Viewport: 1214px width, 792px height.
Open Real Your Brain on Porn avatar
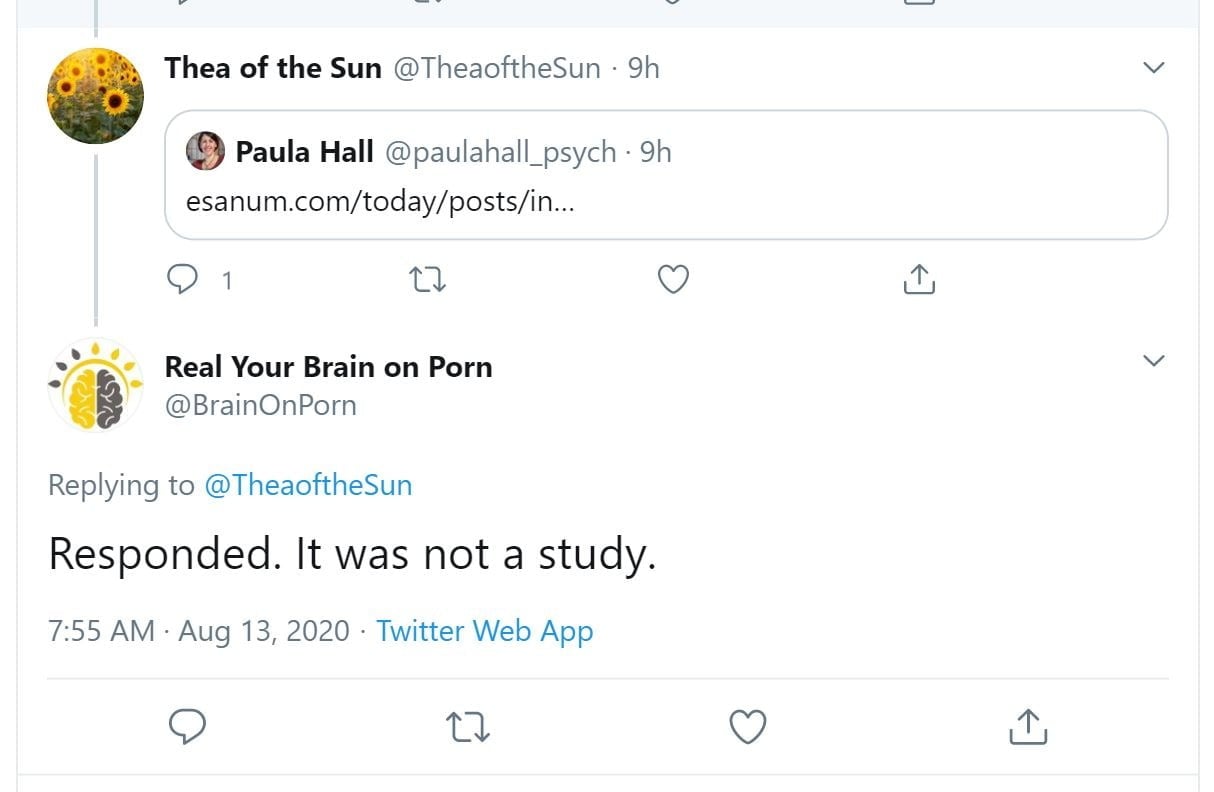click(96, 385)
